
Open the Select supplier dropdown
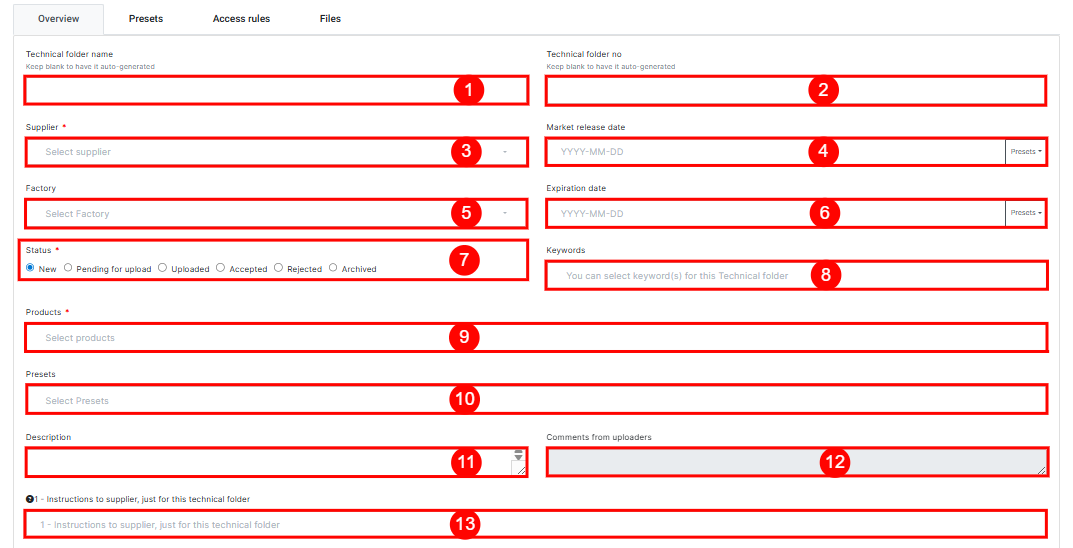click(250, 152)
